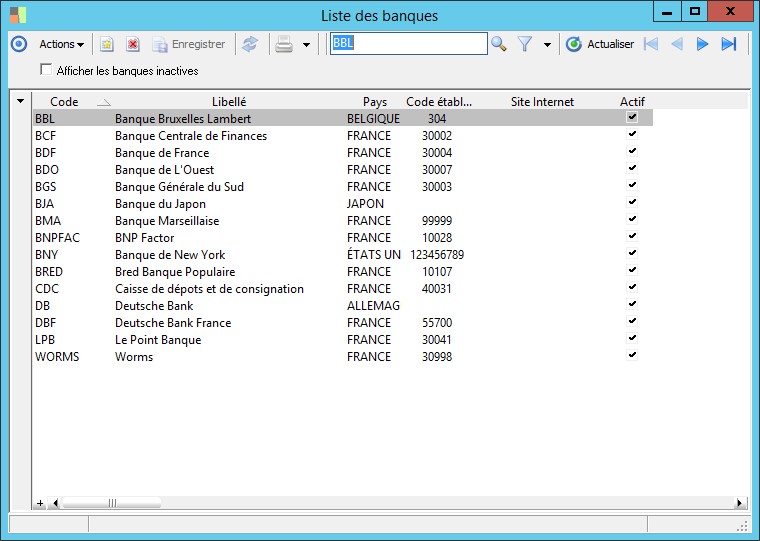The width and height of the screenshot is (760, 541).
Task: Toggle Actif checkbox for Banque Bruxelles Lambert
Action: pos(632,118)
